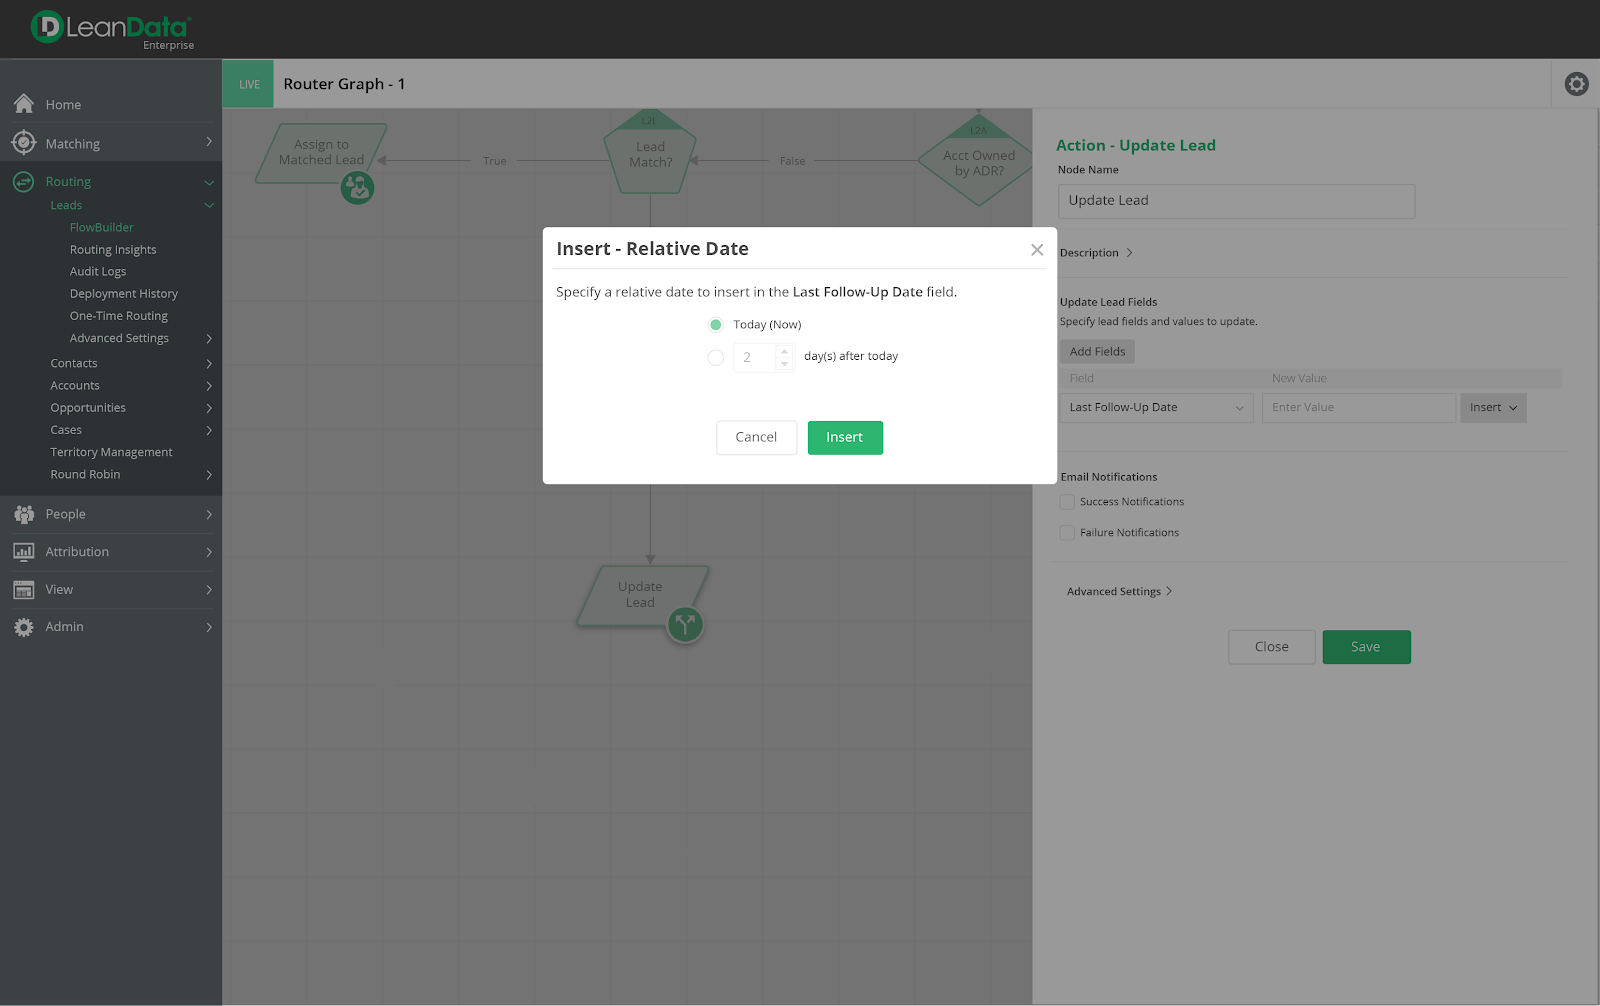This screenshot has height=1006, width=1600.
Task: Expand the Description section
Action: click(x=1096, y=253)
